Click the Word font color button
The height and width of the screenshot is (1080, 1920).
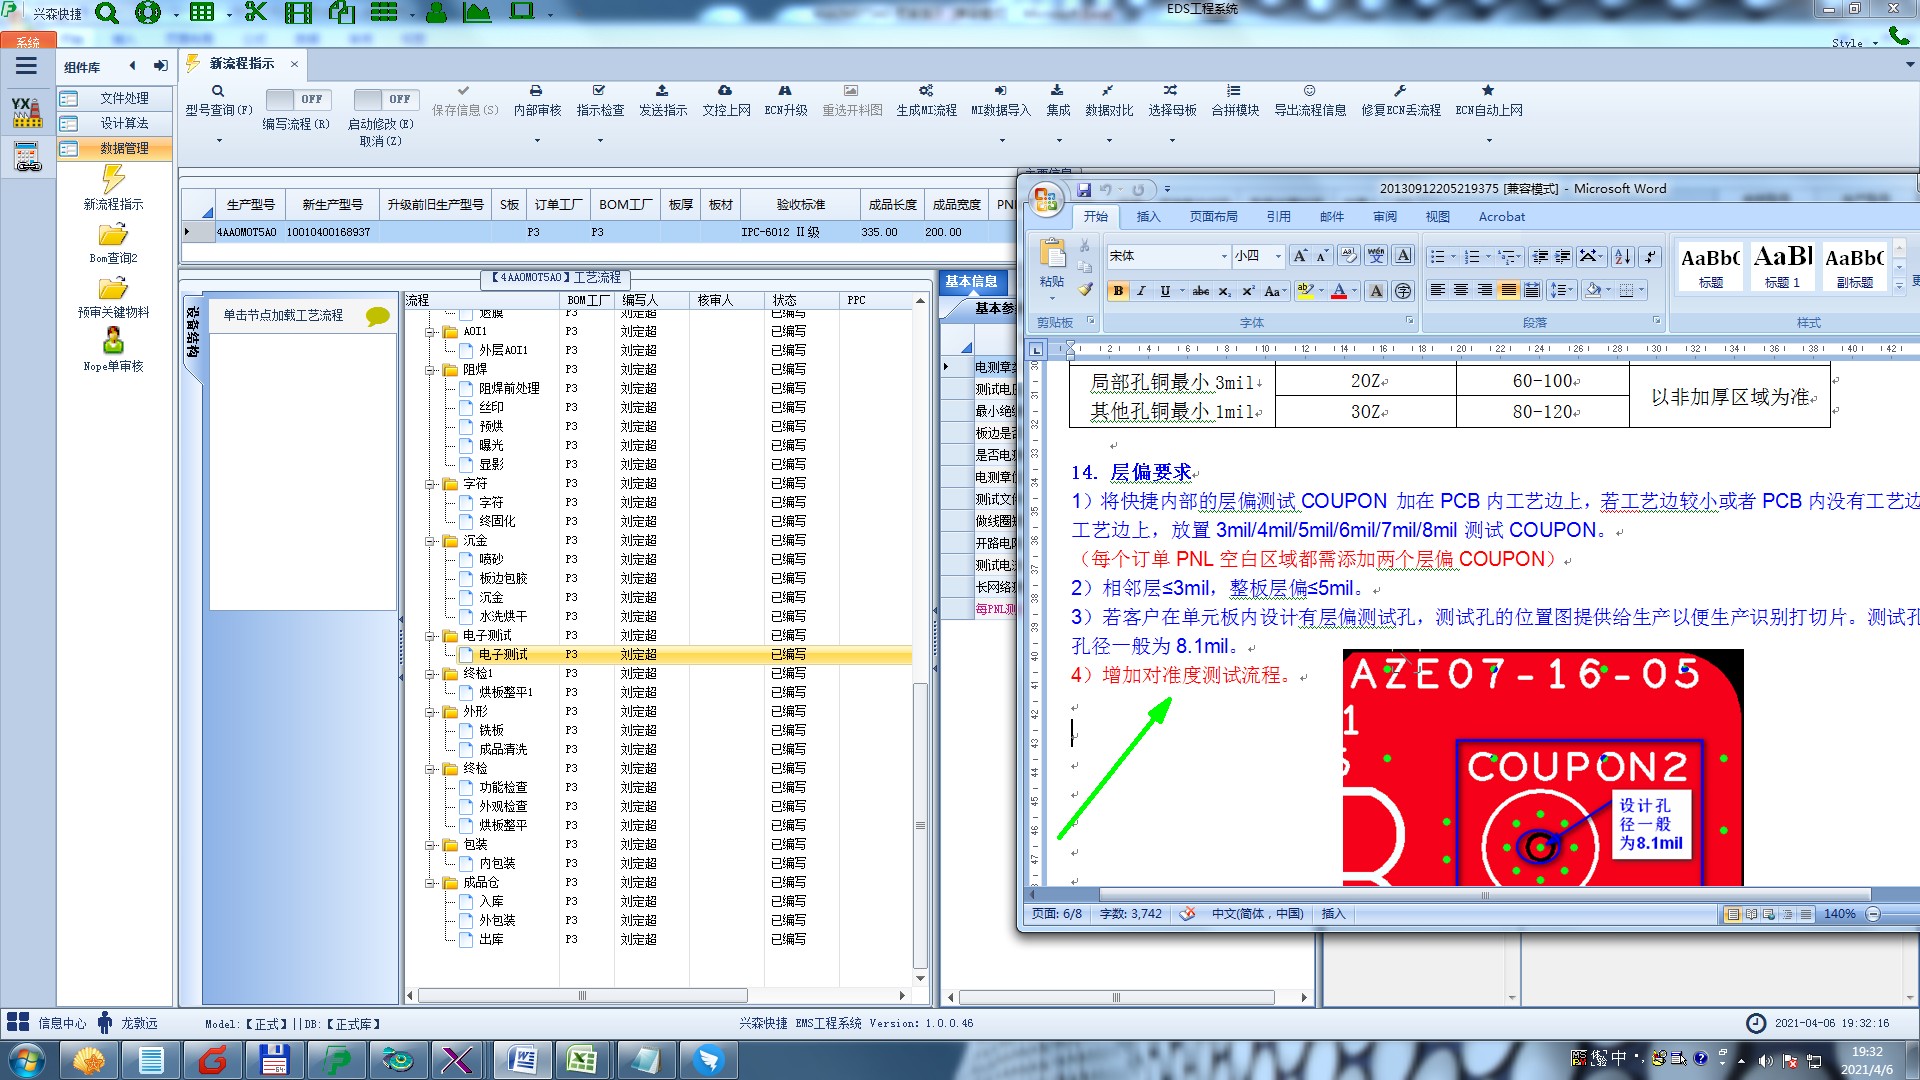(1339, 291)
